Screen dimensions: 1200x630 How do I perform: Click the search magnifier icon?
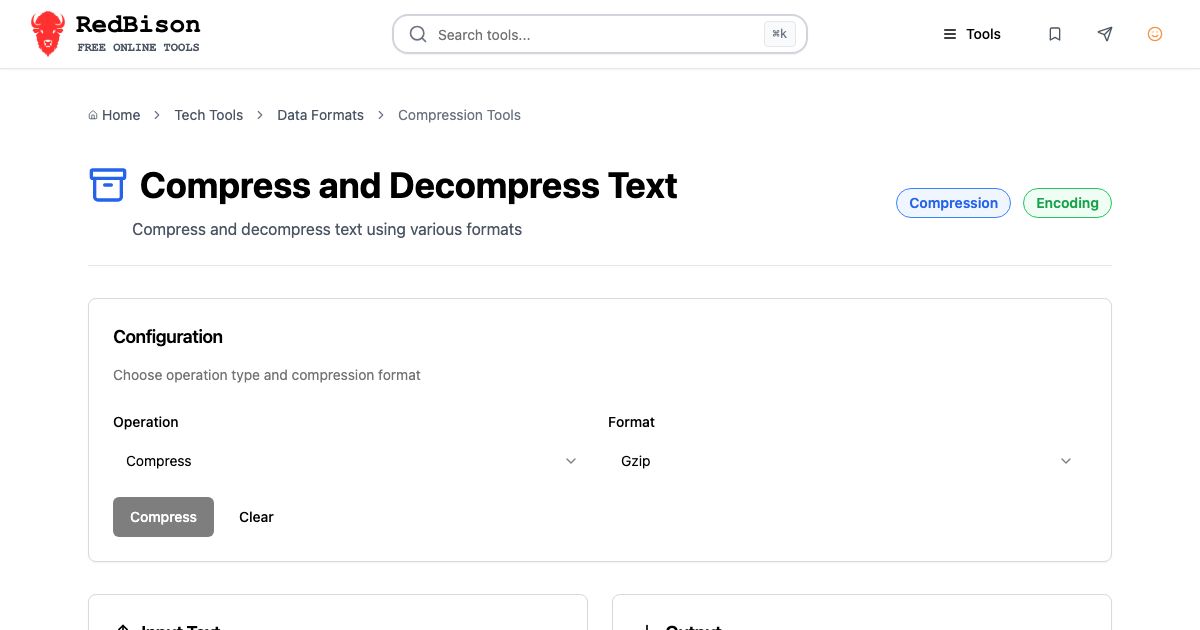pos(418,34)
